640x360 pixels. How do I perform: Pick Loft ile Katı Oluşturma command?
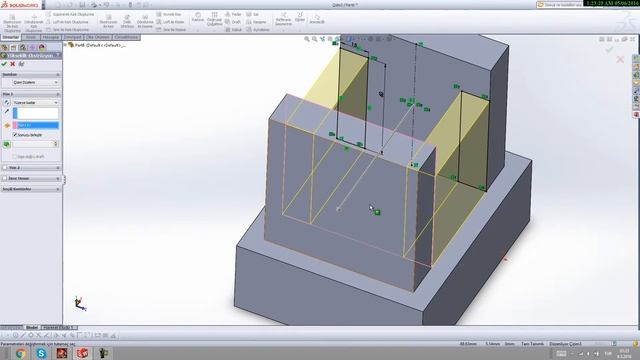click(x=67, y=22)
